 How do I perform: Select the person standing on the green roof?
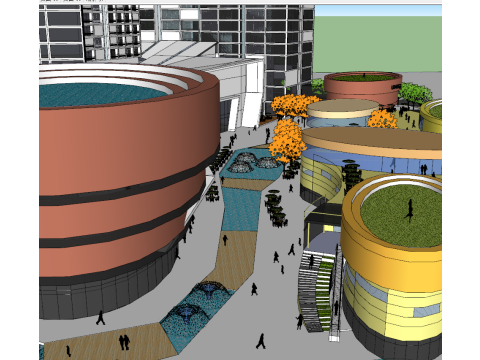(x=410, y=211)
